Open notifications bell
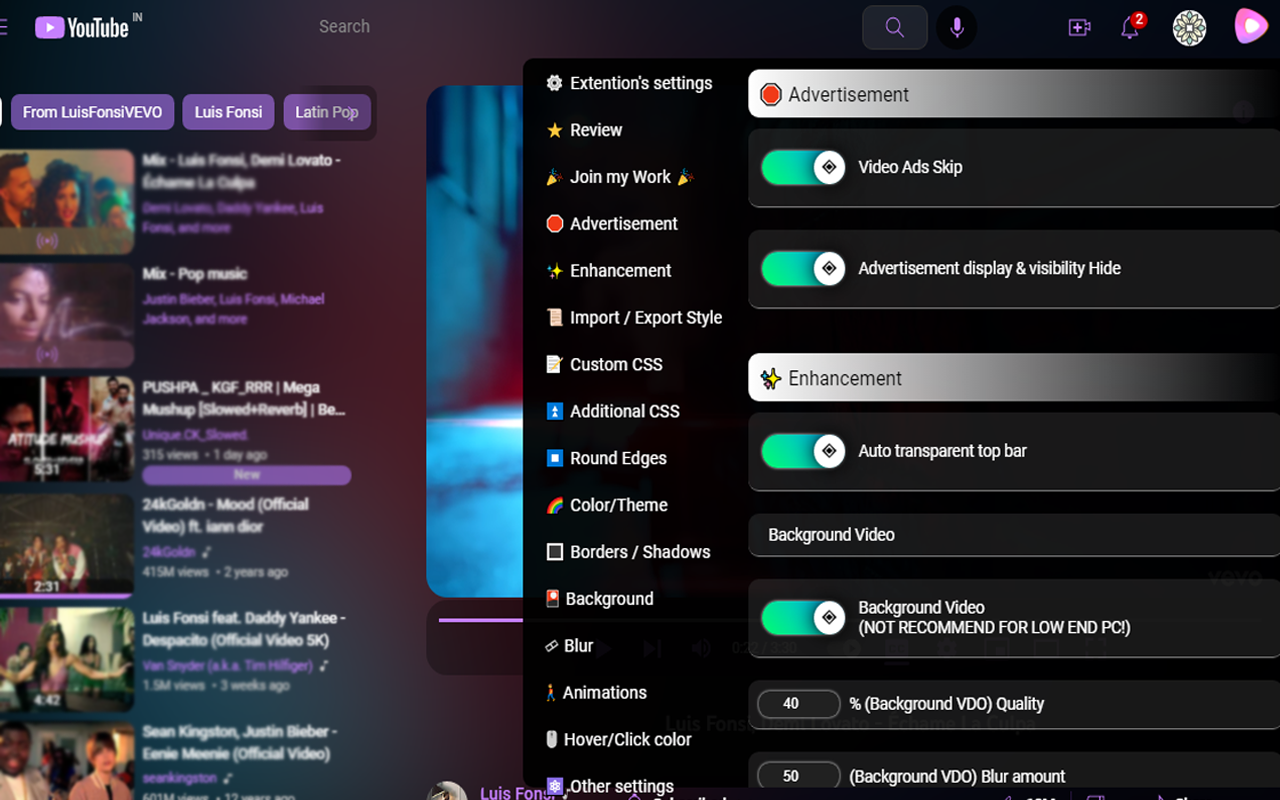Image resolution: width=1280 pixels, height=800 pixels. click(x=1130, y=27)
